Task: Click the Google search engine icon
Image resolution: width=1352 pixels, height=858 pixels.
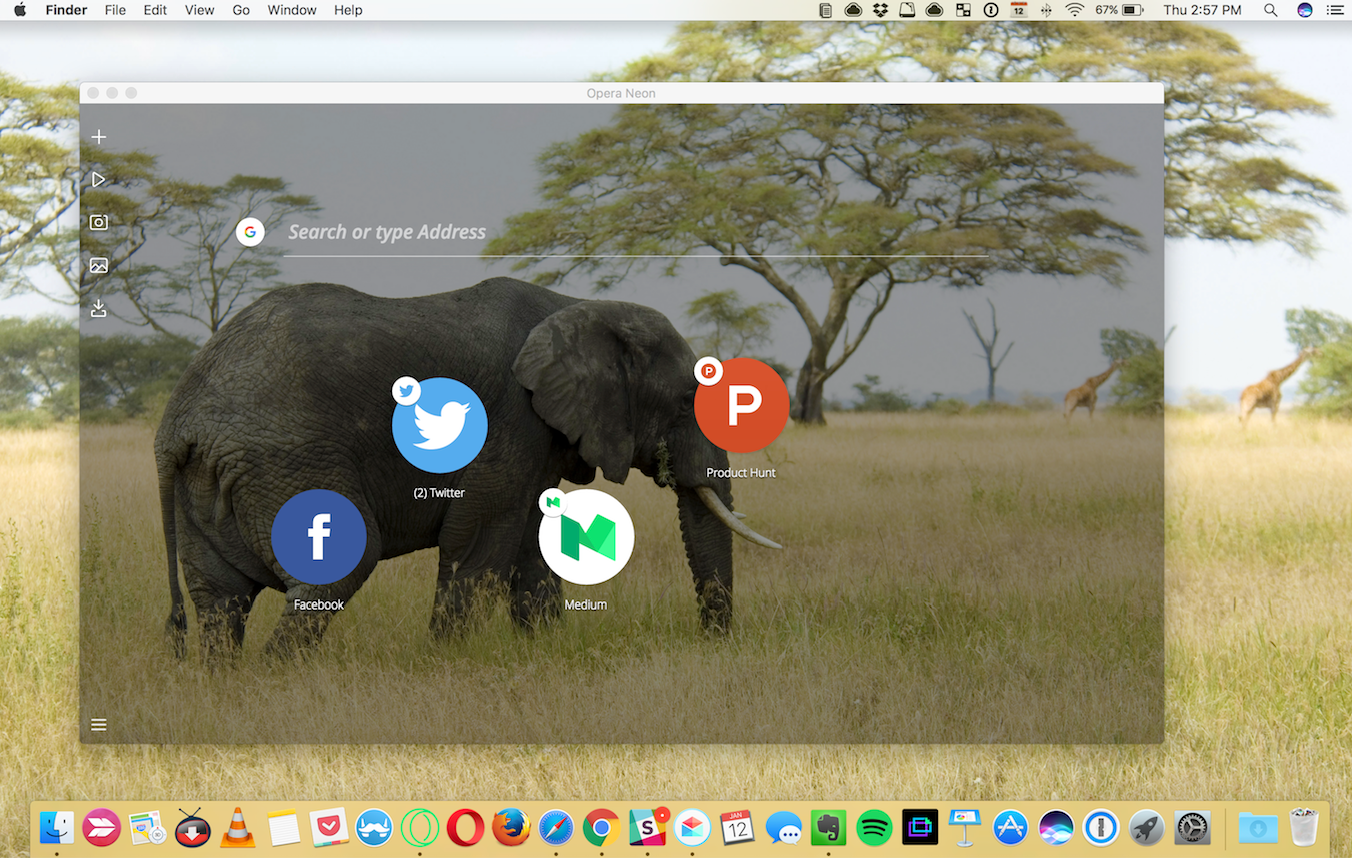Action: pyautogui.click(x=250, y=232)
